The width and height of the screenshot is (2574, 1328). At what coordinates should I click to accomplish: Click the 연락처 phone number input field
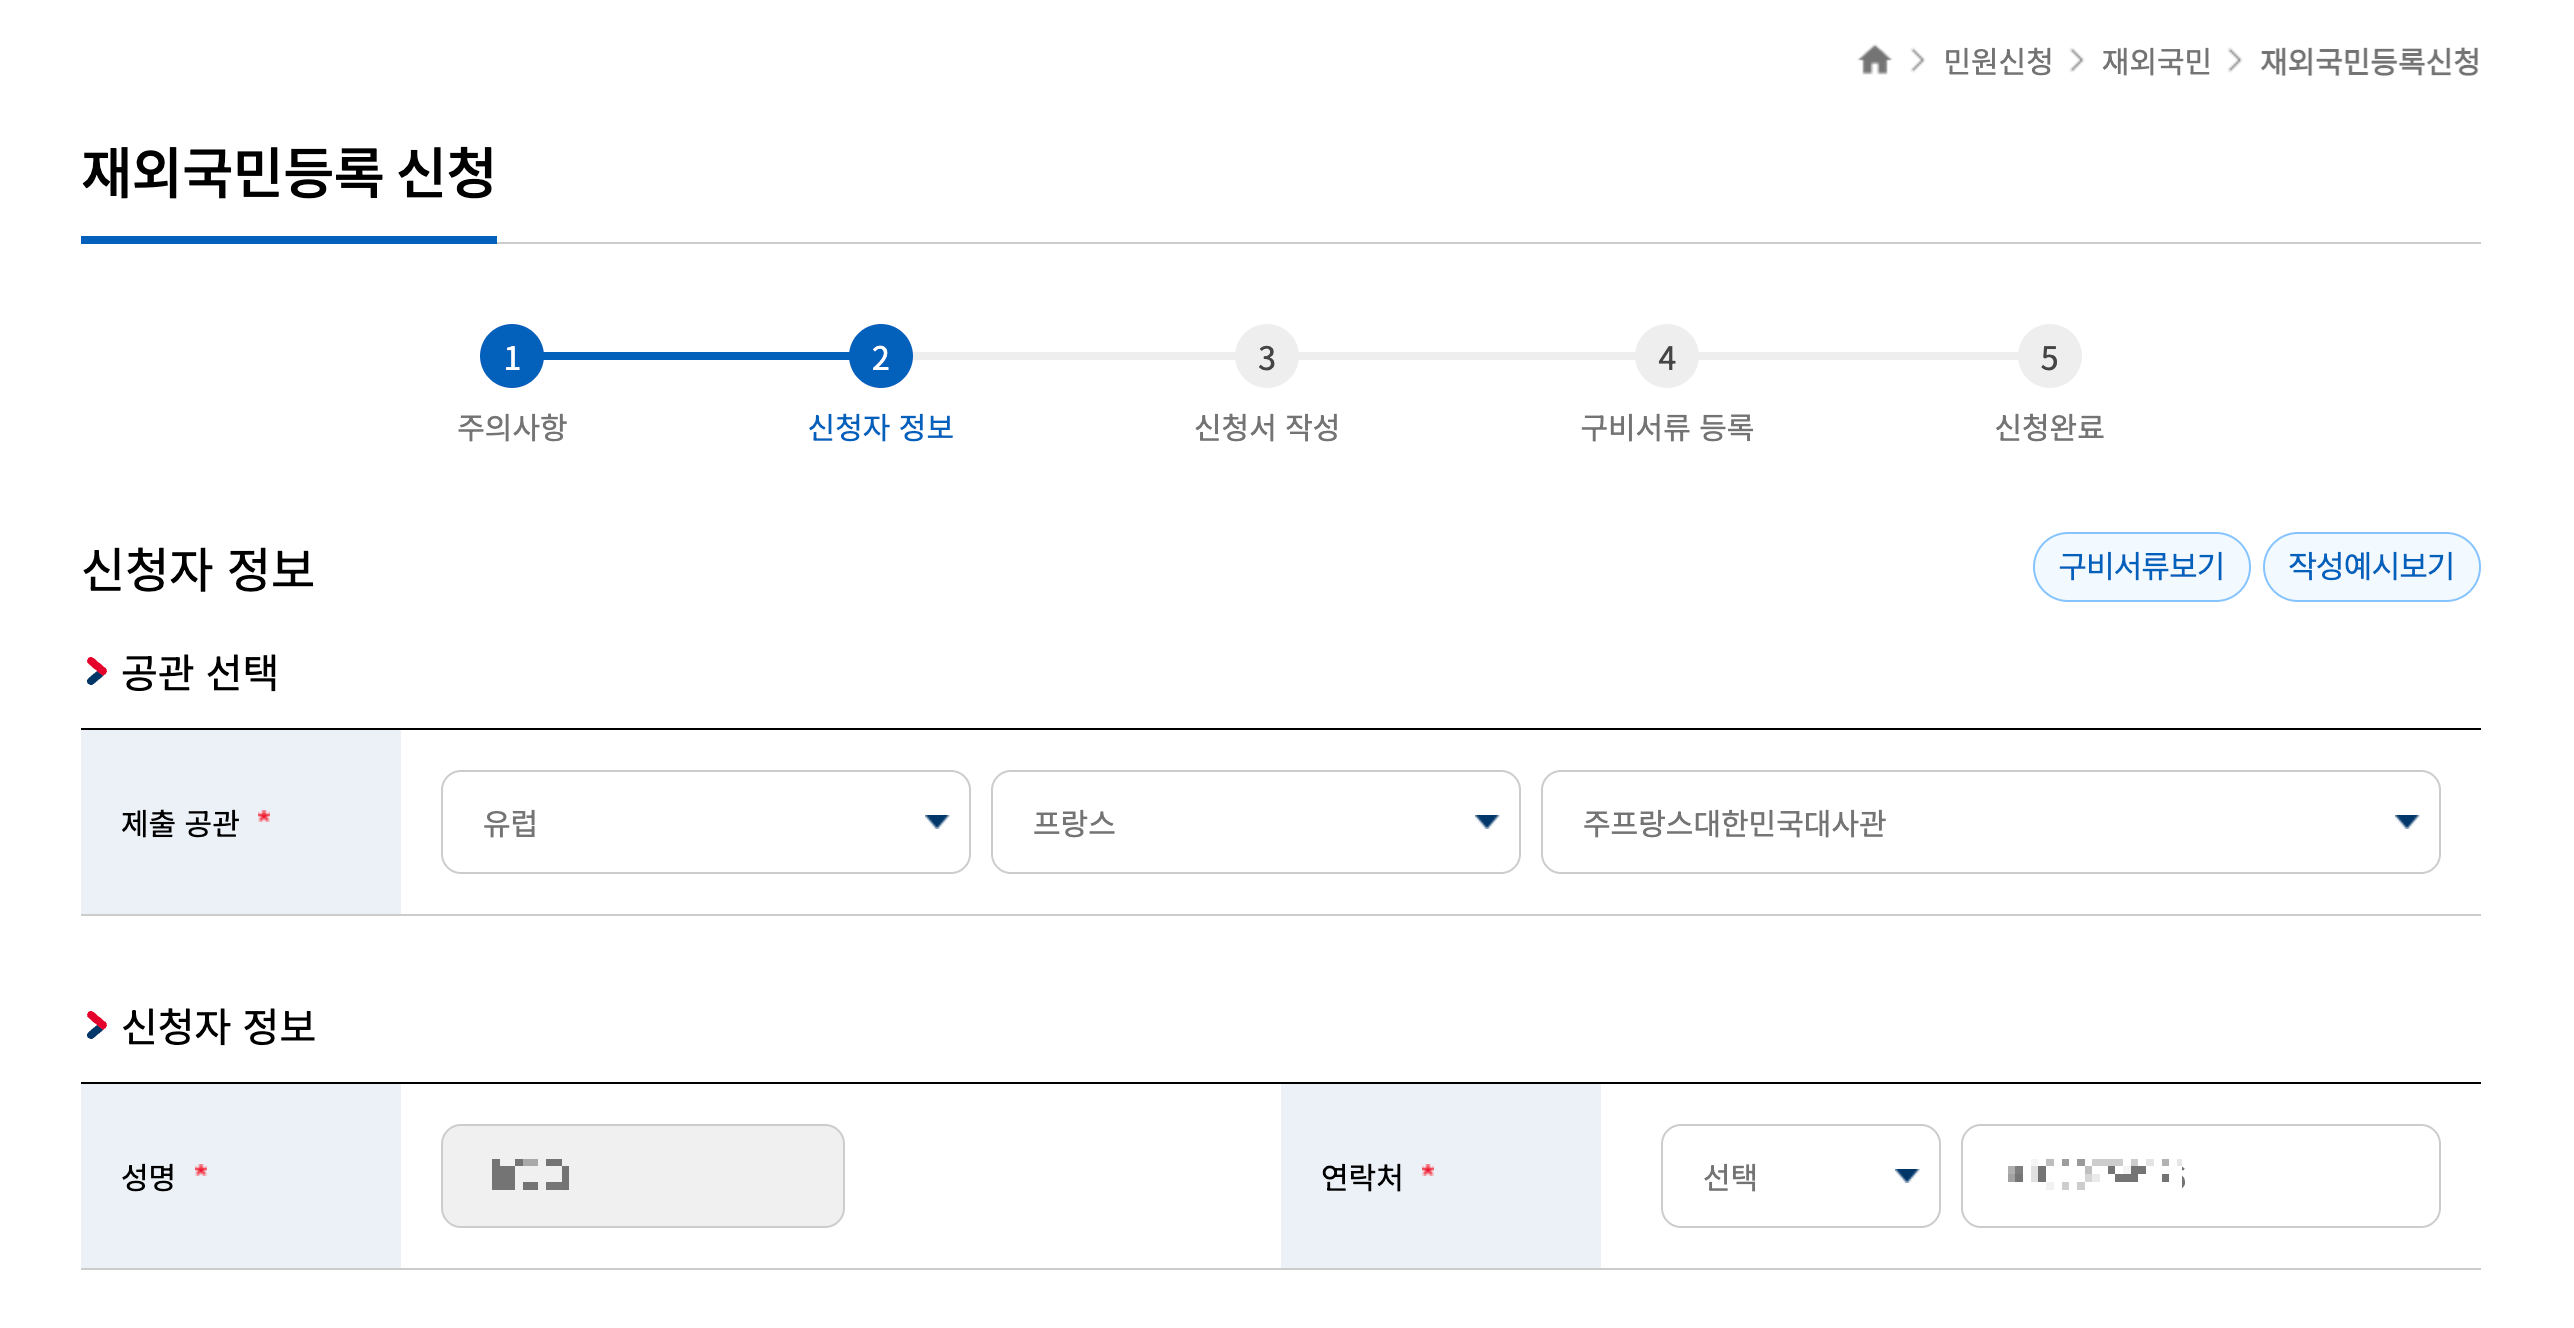[x=2200, y=1176]
